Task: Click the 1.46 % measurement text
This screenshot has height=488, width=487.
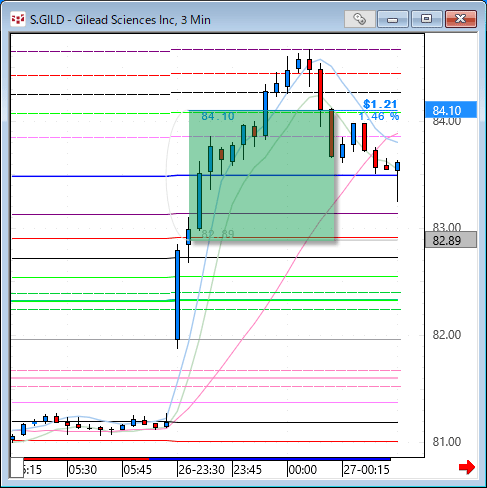Action: pos(379,116)
